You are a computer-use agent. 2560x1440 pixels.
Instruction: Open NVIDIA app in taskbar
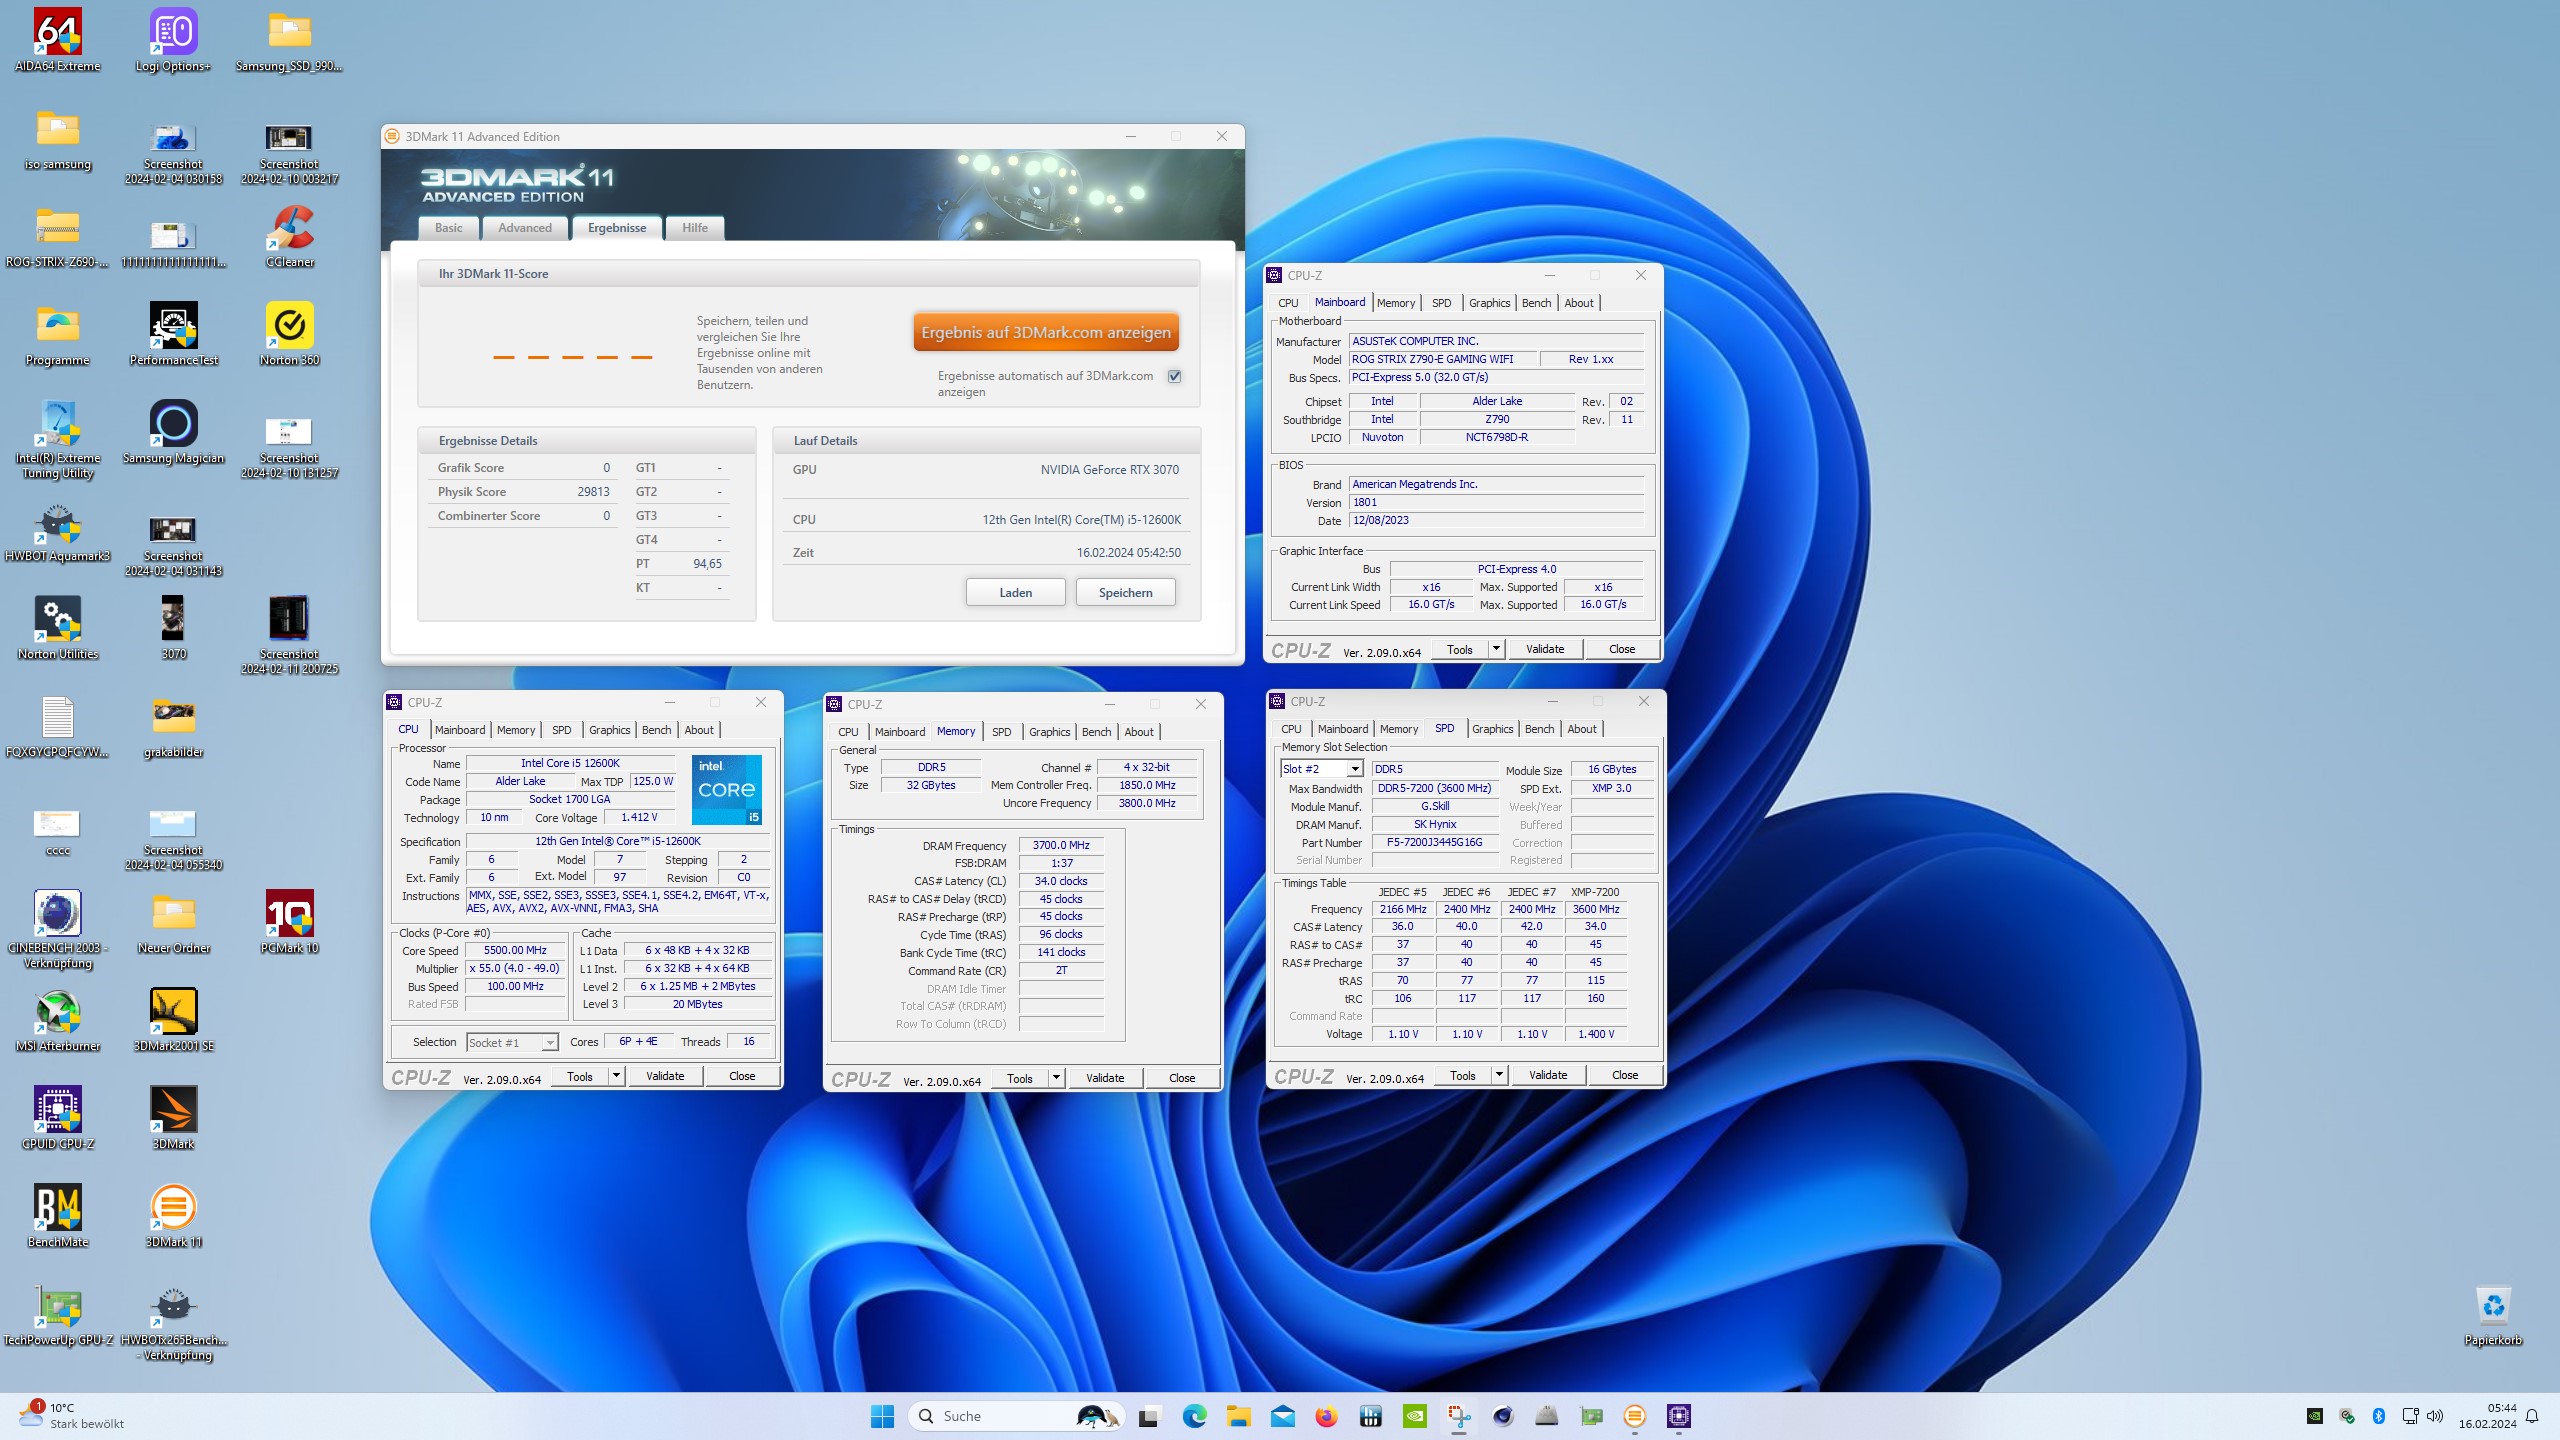[x=1414, y=1416]
